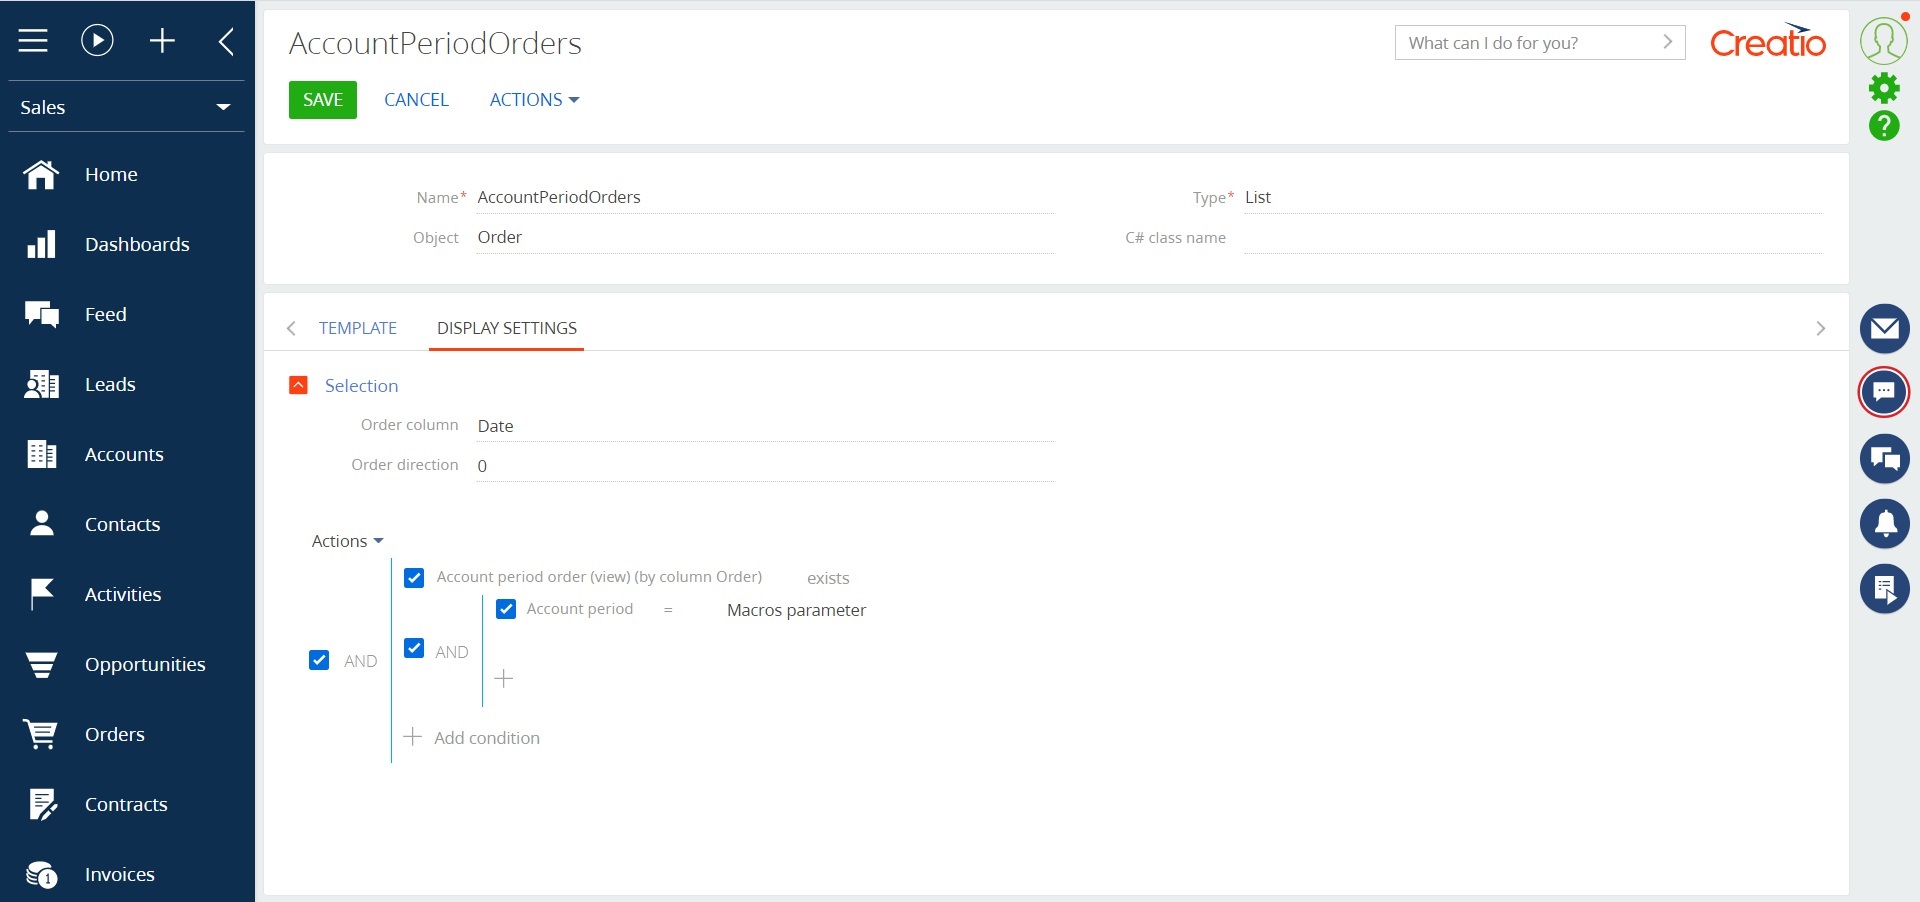
Task: Open the system designer gear icon
Action: (1885, 88)
